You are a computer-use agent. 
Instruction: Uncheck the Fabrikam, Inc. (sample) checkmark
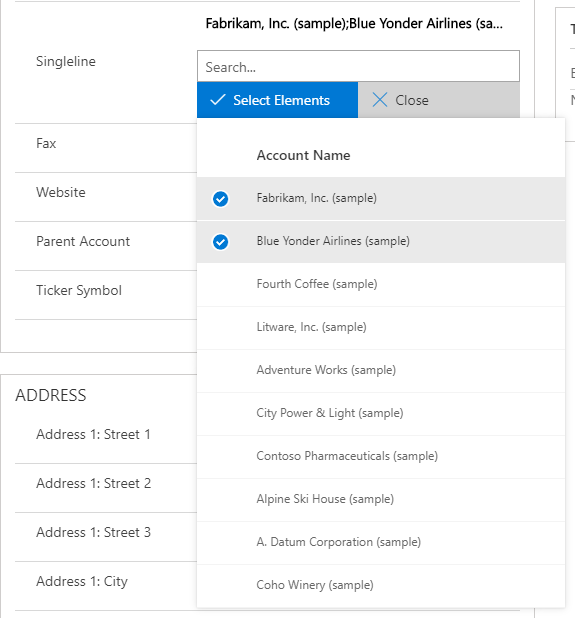pos(220,199)
